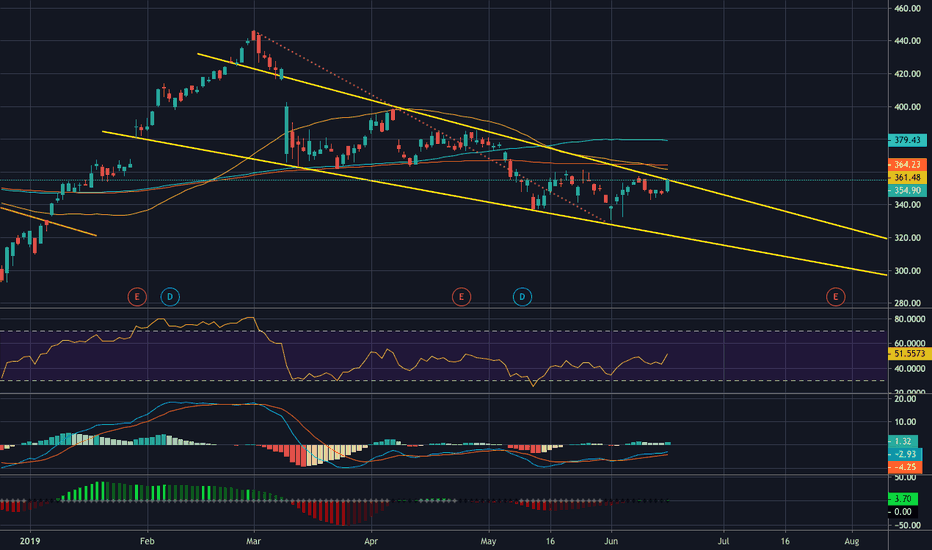Image resolution: width=932 pixels, height=550 pixels.
Task: Click the green 3.70 indicator value
Action: pyautogui.click(x=903, y=499)
